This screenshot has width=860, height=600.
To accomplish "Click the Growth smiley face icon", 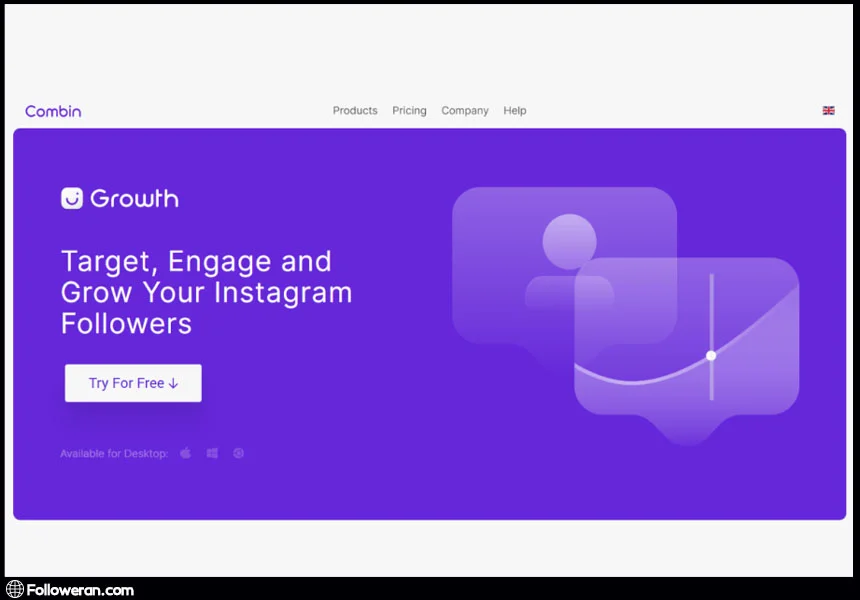I will (x=72, y=198).
